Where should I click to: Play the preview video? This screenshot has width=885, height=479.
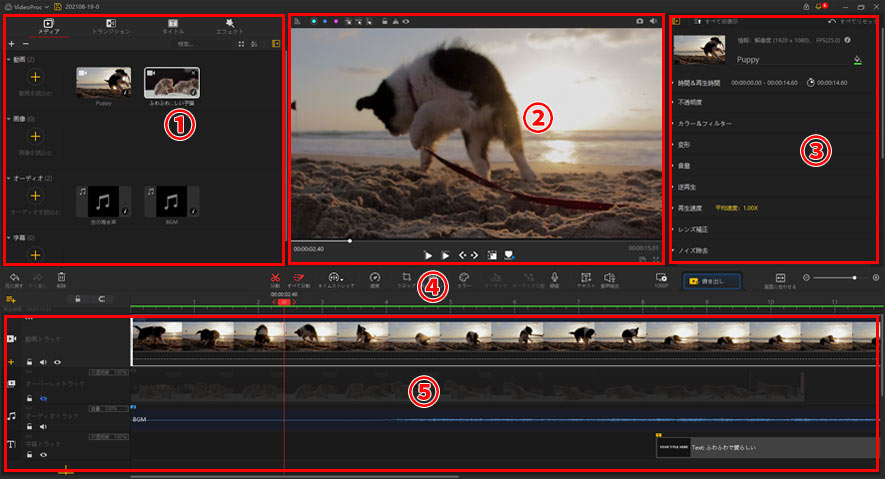click(428, 256)
